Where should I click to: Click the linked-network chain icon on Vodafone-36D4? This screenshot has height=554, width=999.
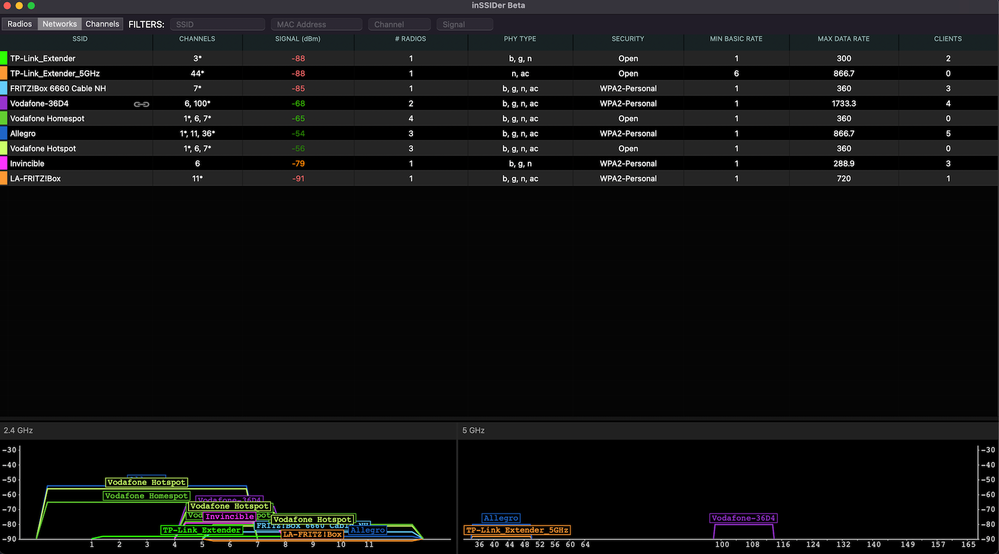(x=141, y=104)
